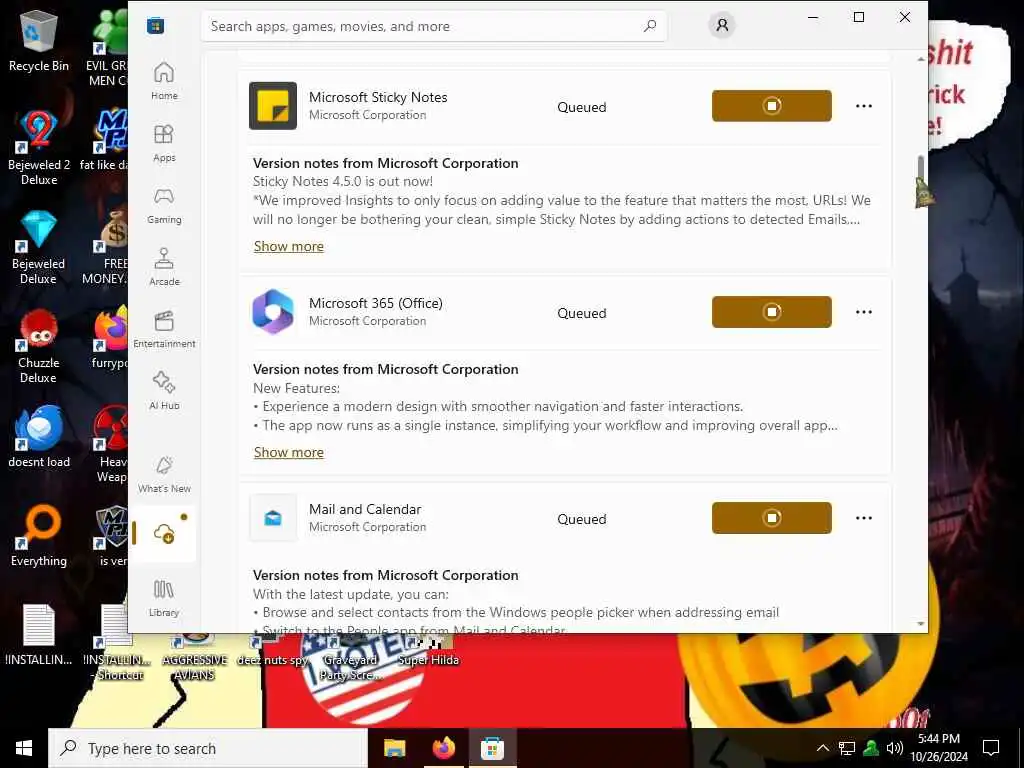The width and height of the screenshot is (1024, 768).
Task: Show hidden system tray icons
Action: [823, 748]
